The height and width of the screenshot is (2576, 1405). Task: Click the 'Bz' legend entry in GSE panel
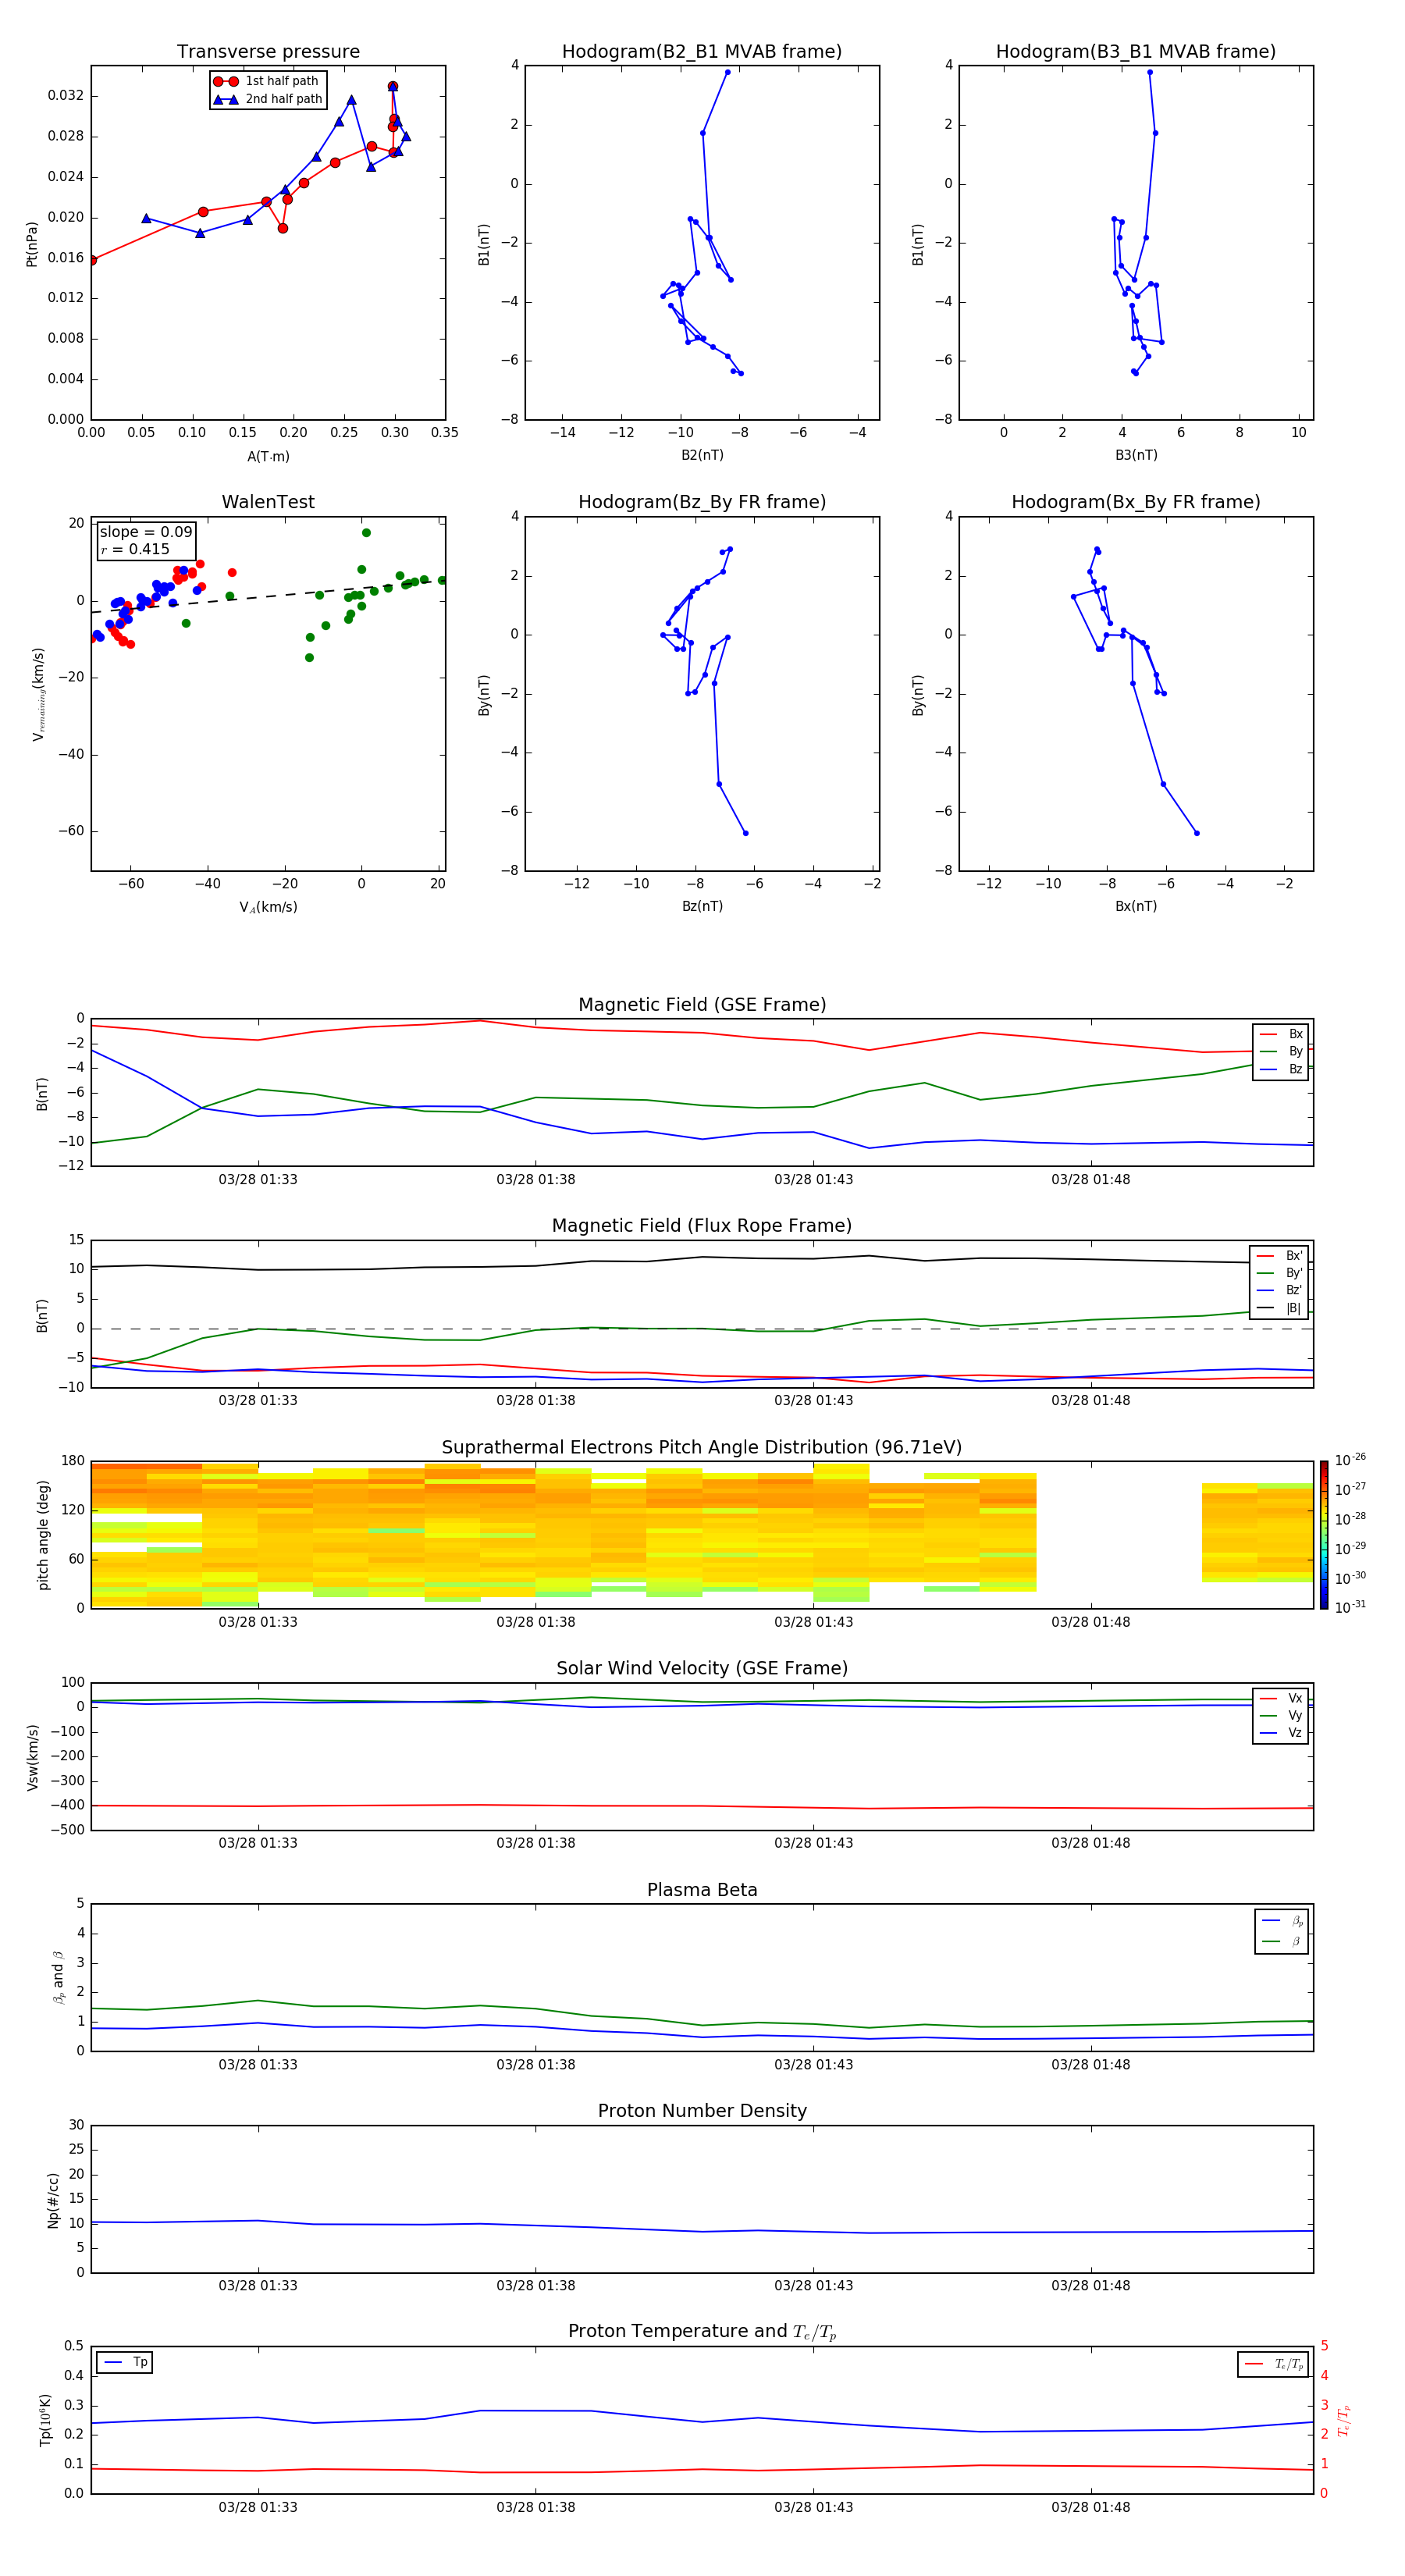pos(1281,1070)
